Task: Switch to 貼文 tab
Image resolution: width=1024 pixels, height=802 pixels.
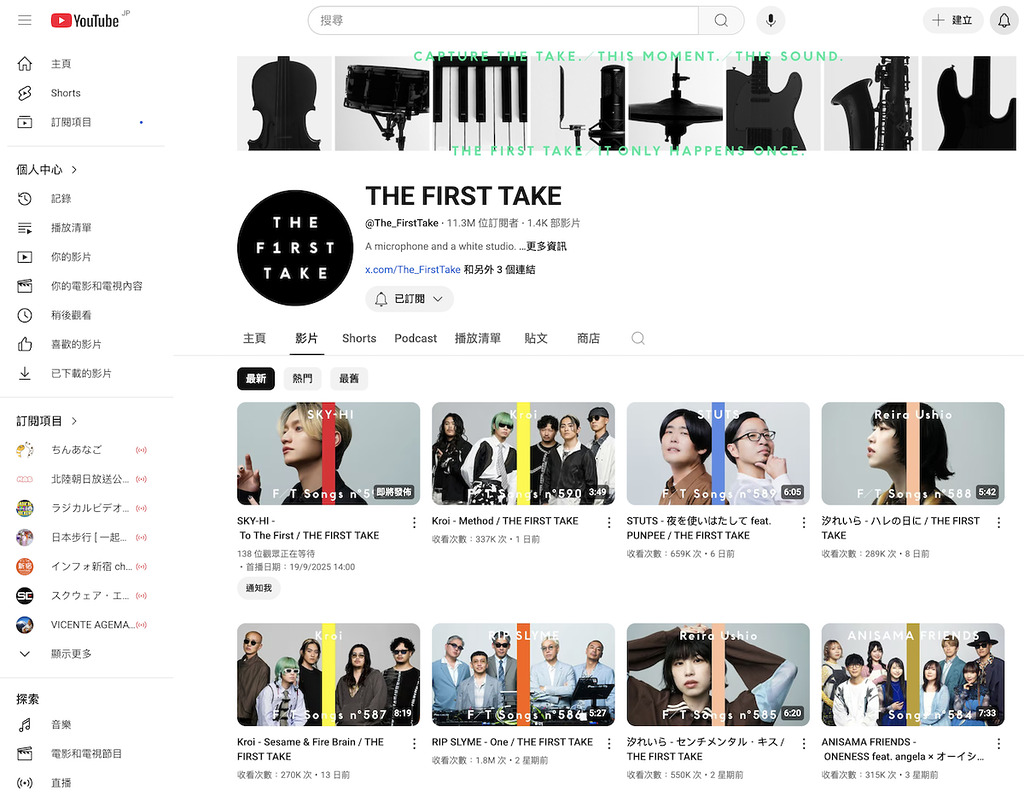Action: (536, 338)
